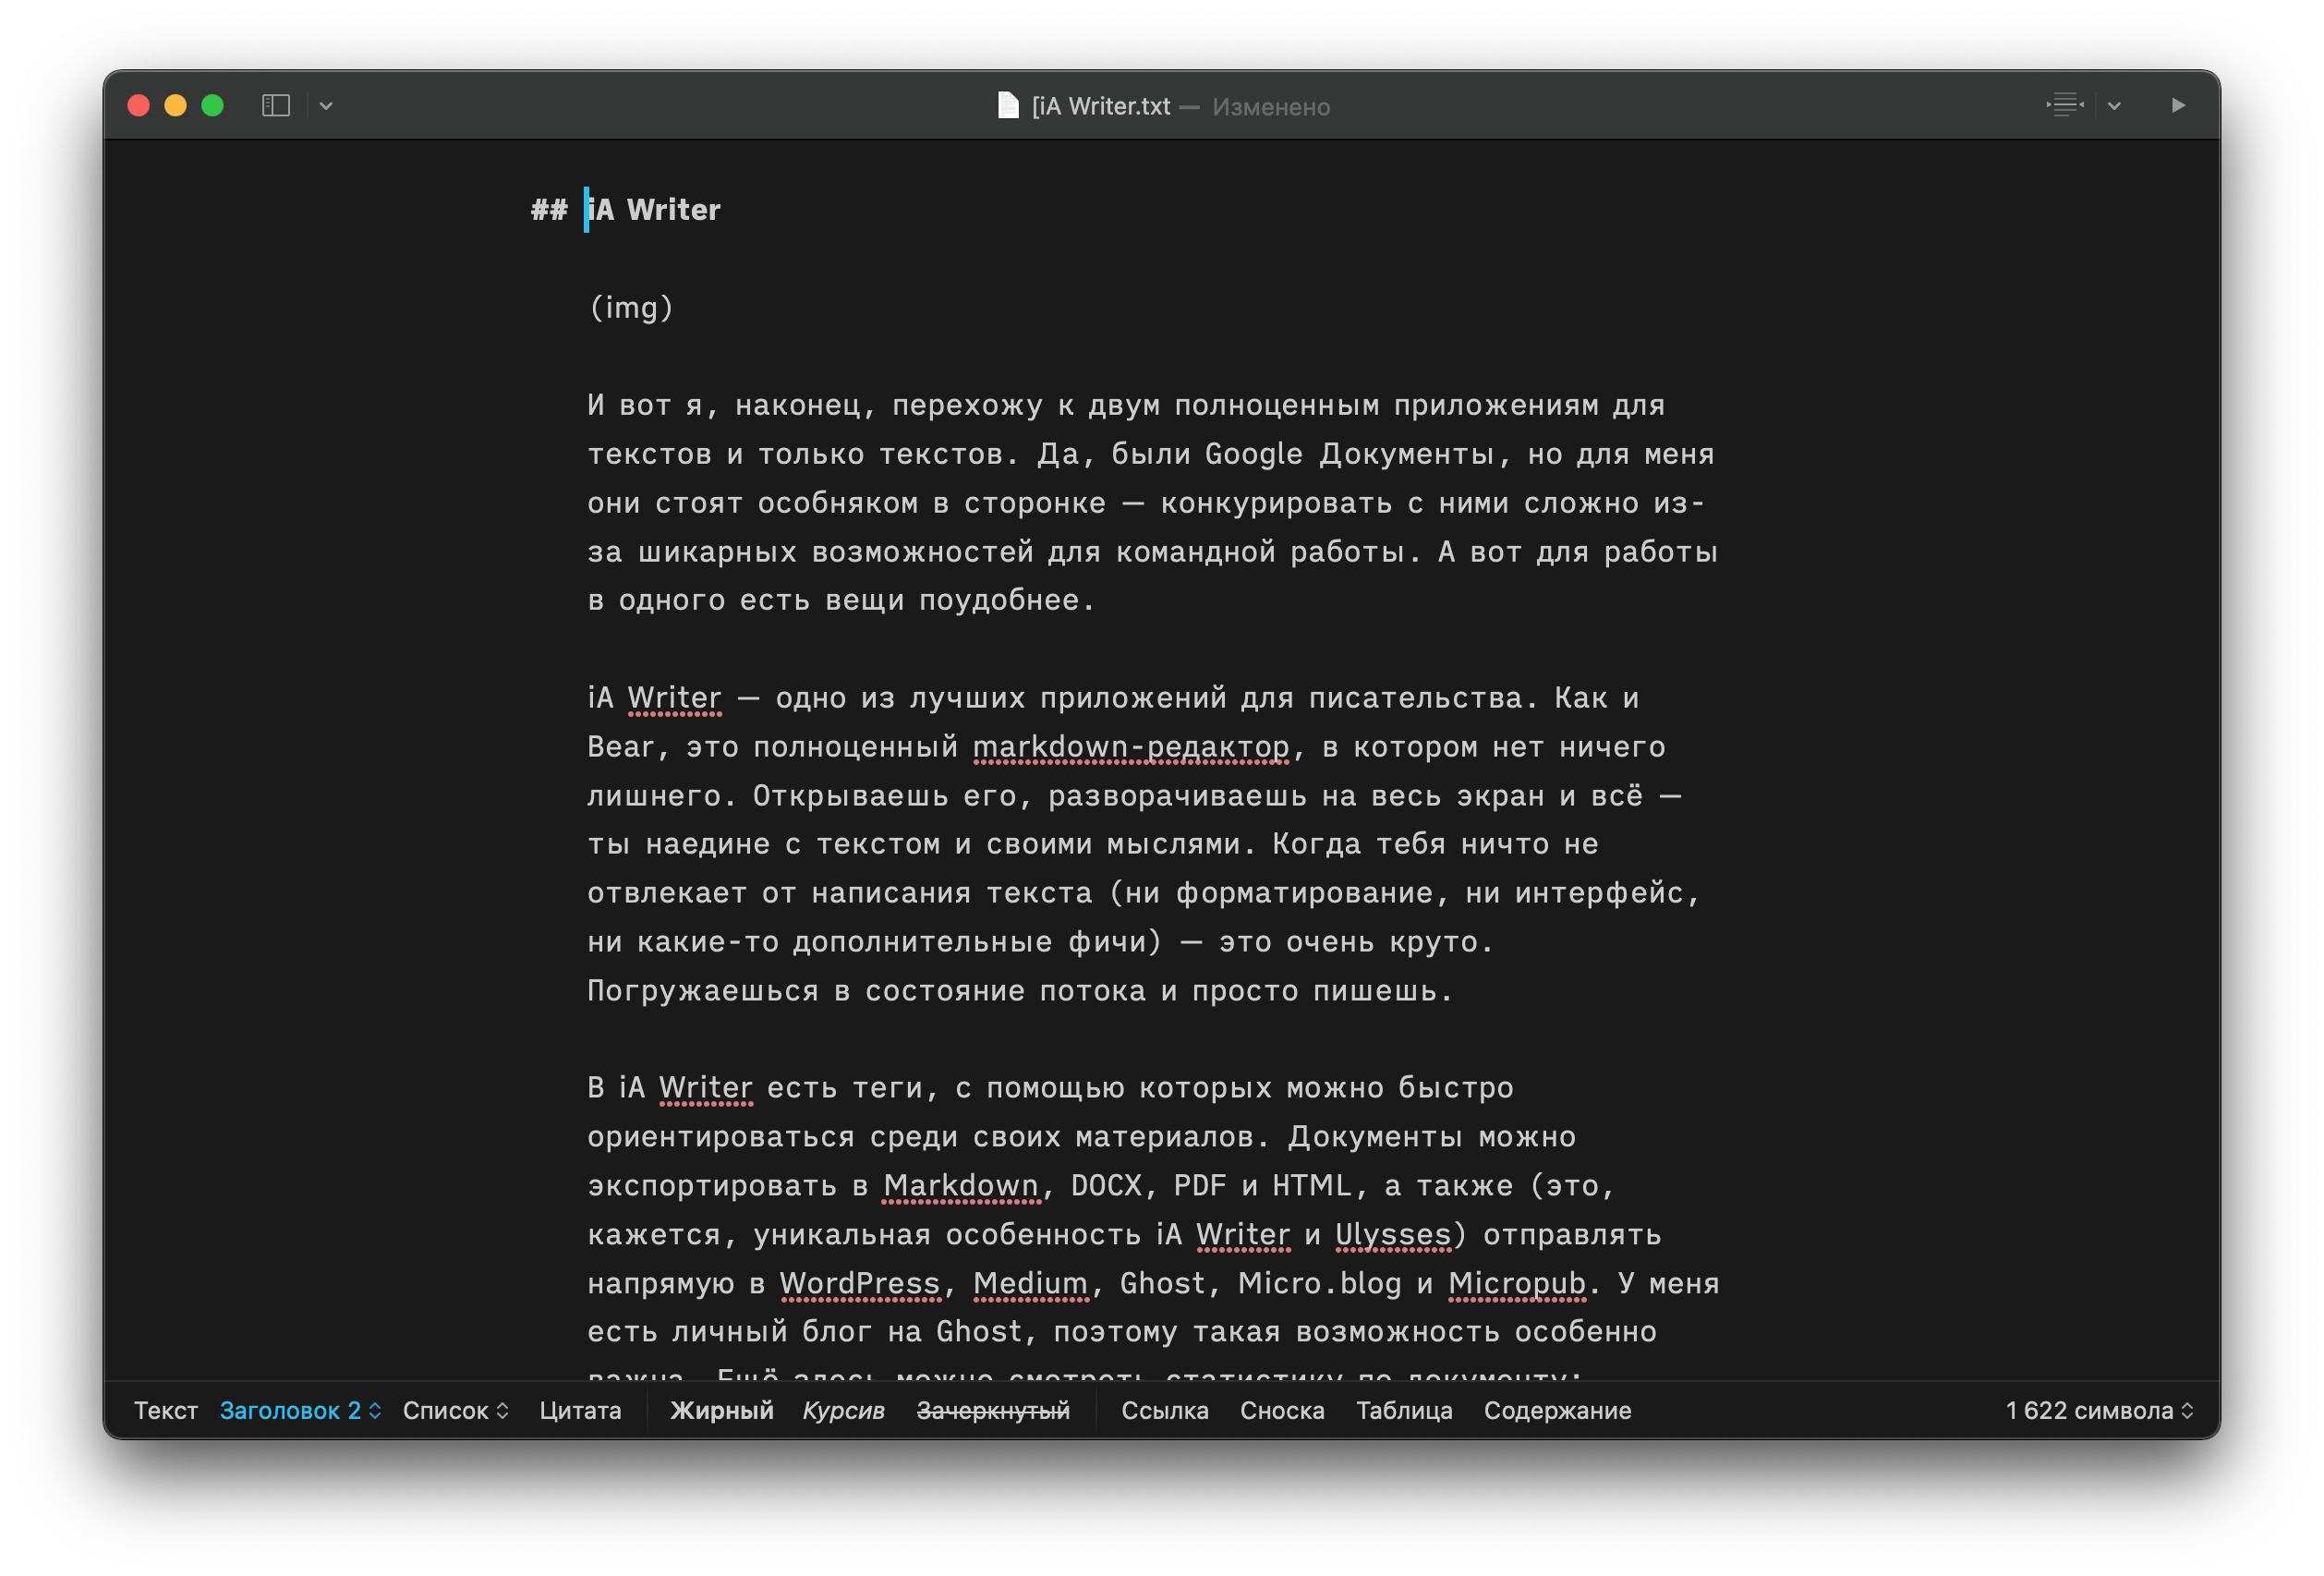Image resolution: width=2324 pixels, height=1576 pixels.
Task: Click the "(img)" placeholder text
Action: [631, 307]
